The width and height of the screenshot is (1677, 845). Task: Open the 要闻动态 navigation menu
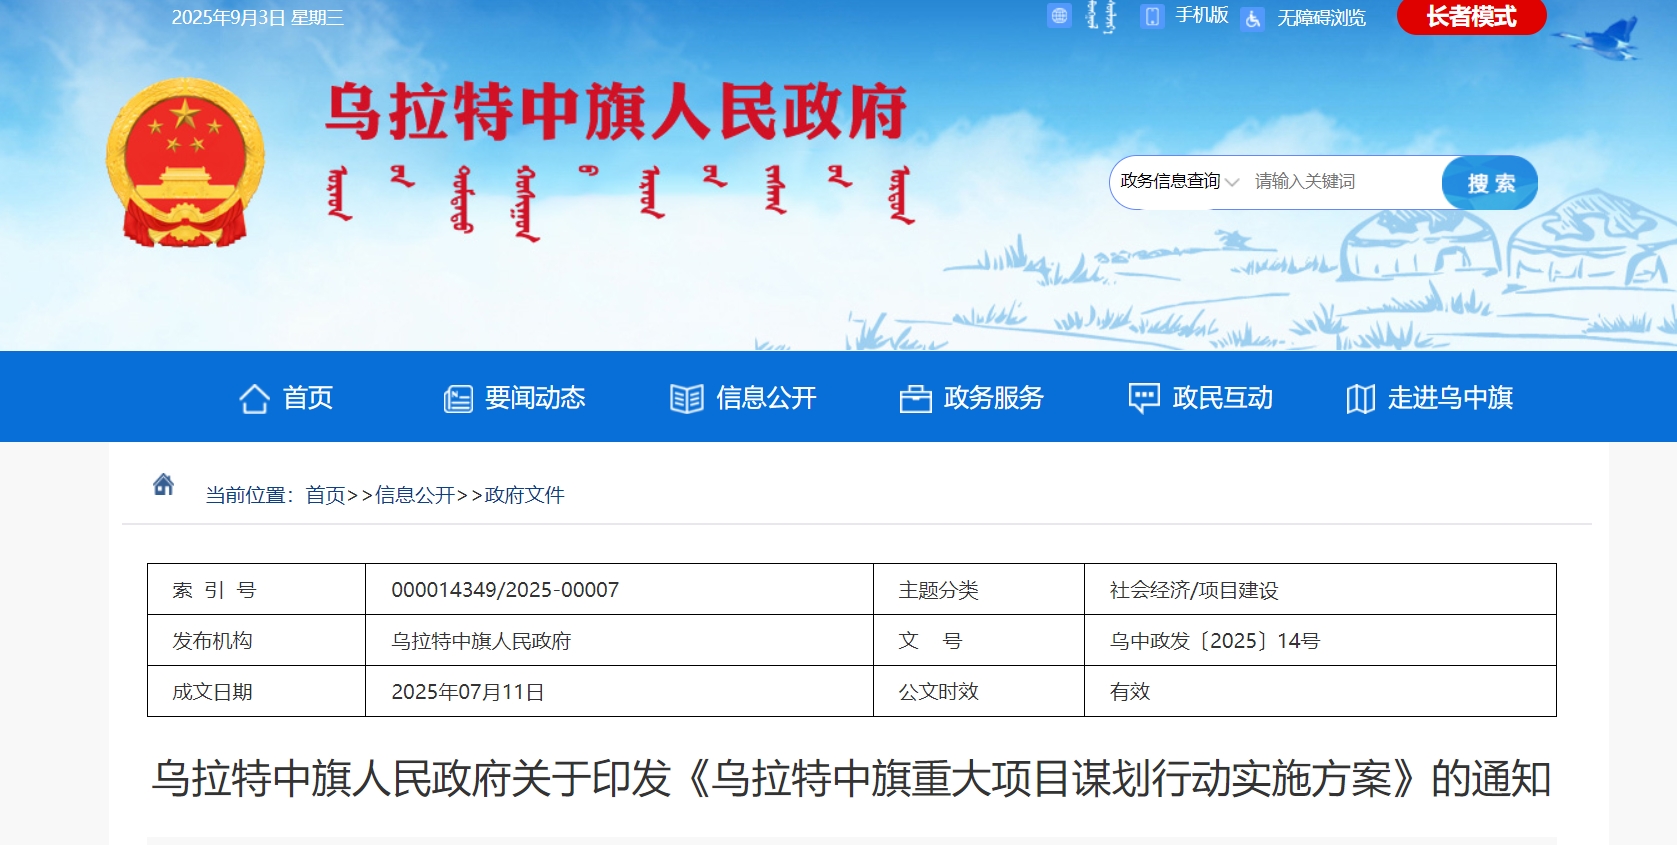pos(535,398)
